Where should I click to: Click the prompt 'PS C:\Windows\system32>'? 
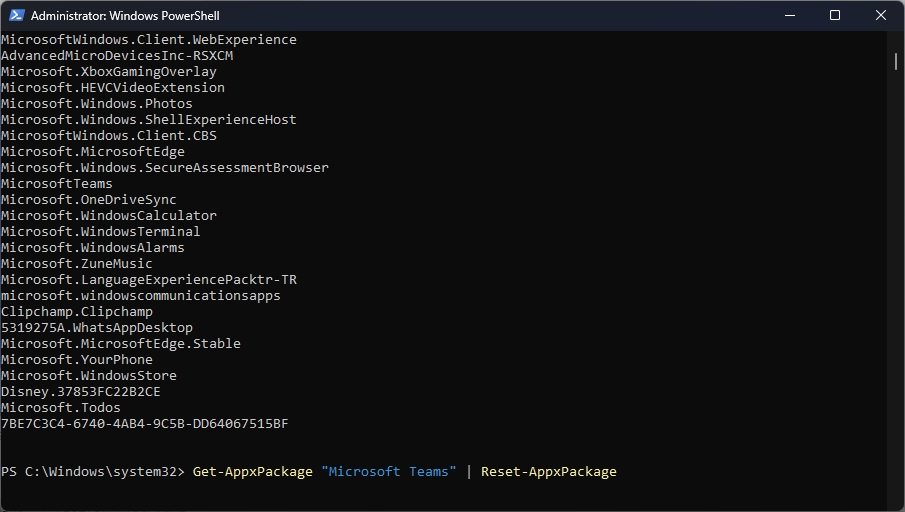pyautogui.click(x=93, y=472)
